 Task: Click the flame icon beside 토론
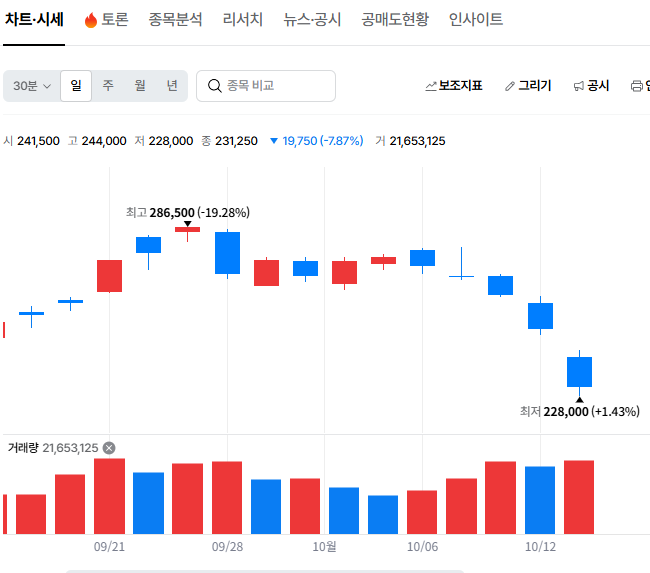pyautogui.click(x=90, y=20)
